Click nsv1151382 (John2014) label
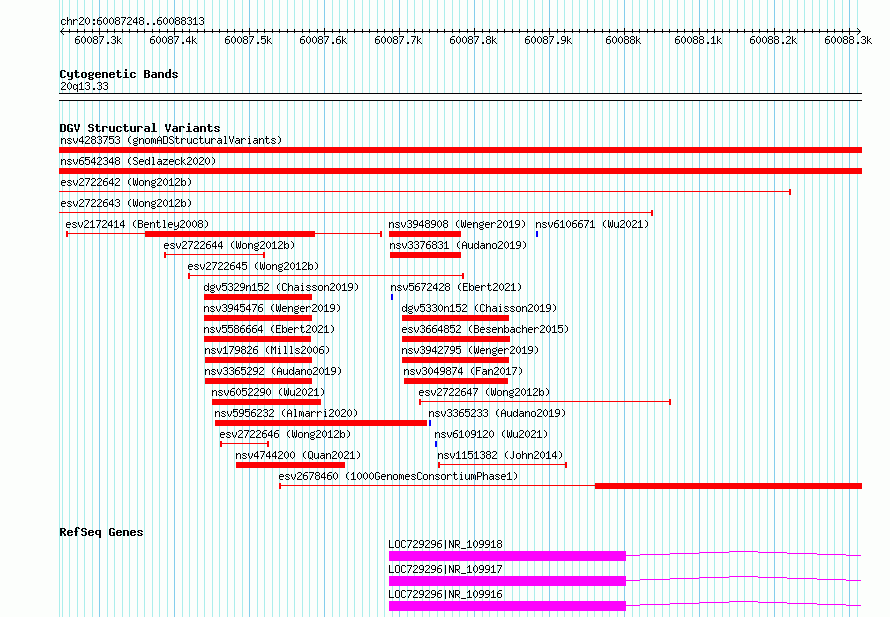890x617 pixels. pos(500,455)
